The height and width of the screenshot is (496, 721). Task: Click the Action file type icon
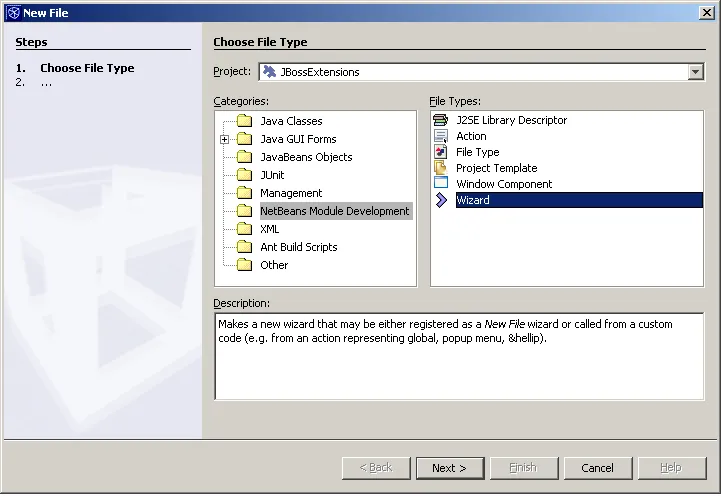coord(441,136)
